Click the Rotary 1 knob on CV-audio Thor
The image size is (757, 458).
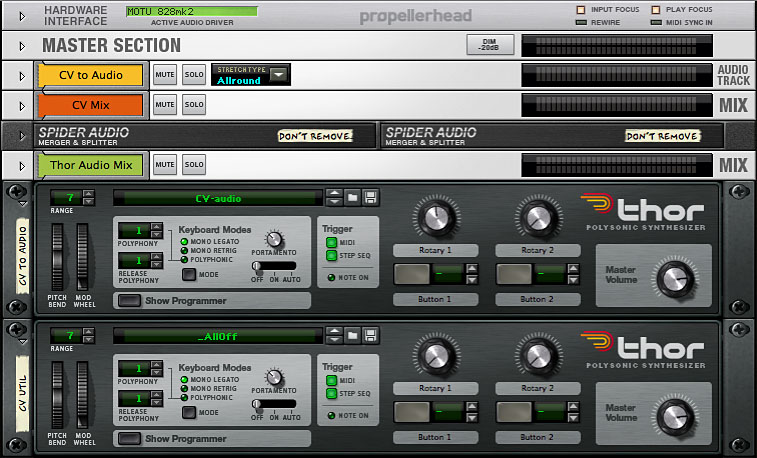tap(434, 218)
